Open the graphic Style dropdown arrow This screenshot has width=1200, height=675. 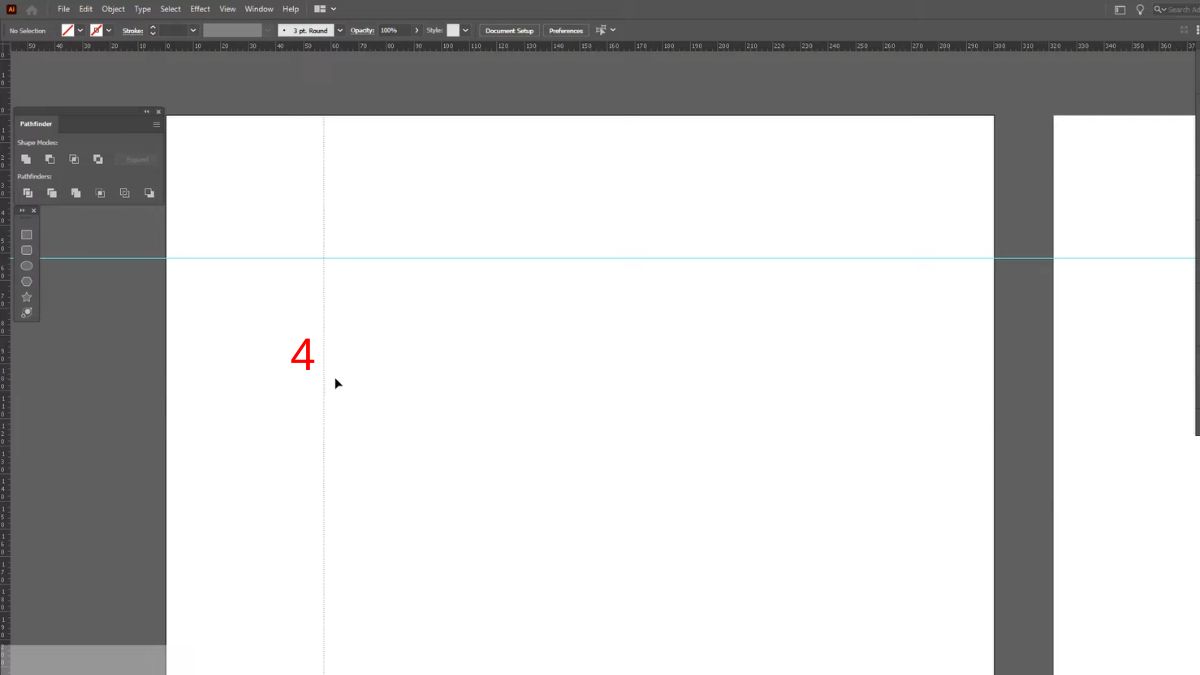pyautogui.click(x=465, y=30)
